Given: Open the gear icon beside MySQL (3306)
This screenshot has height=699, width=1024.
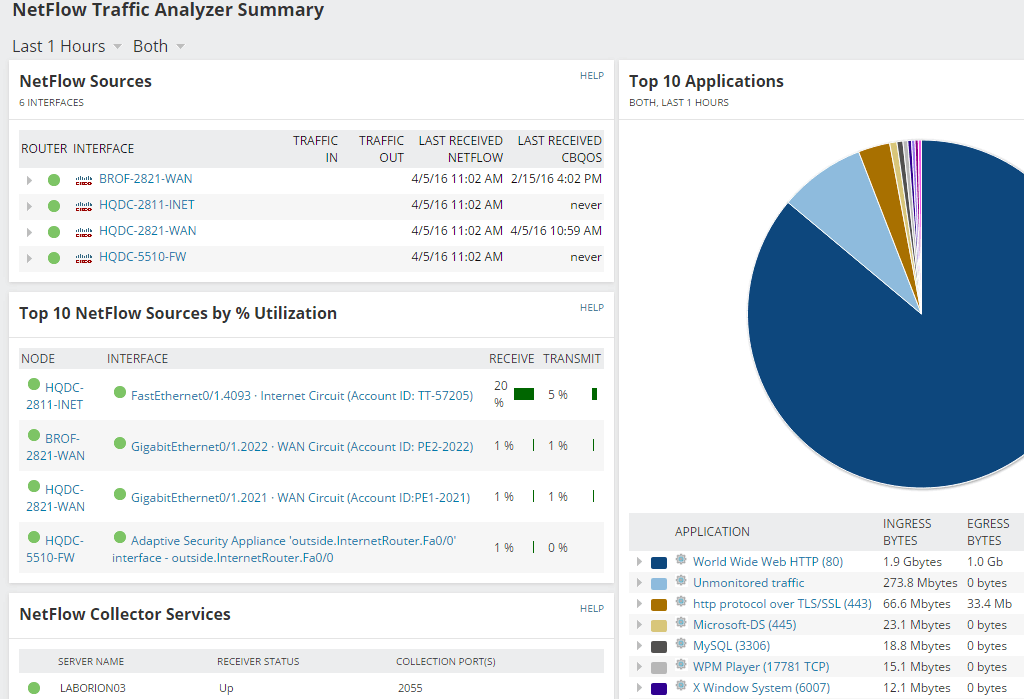Looking at the screenshot, I should coord(679,645).
